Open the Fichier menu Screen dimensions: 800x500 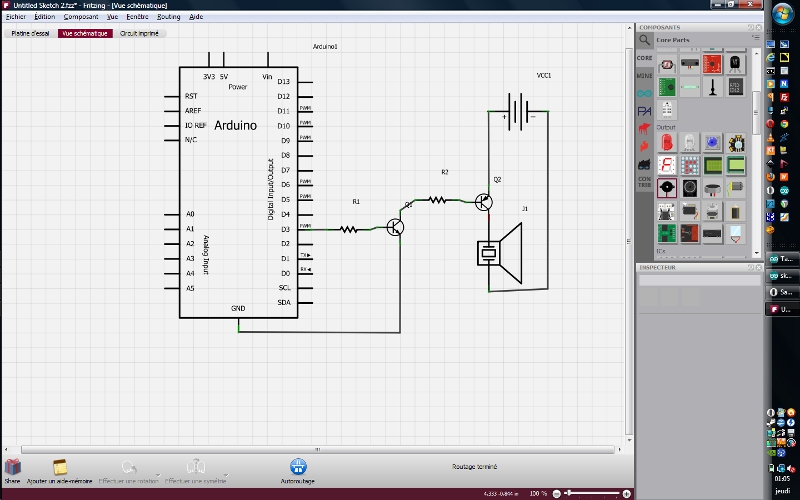pos(15,17)
